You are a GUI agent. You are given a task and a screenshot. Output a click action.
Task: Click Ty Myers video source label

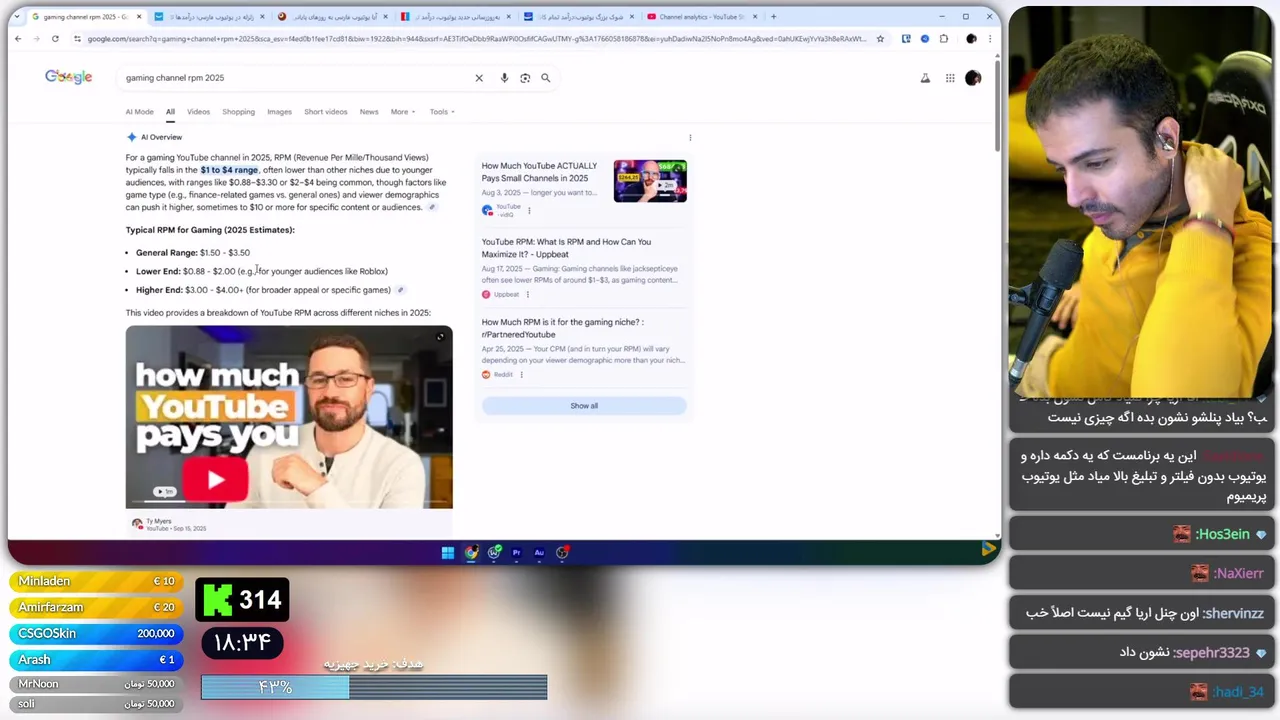coord(159,521)
